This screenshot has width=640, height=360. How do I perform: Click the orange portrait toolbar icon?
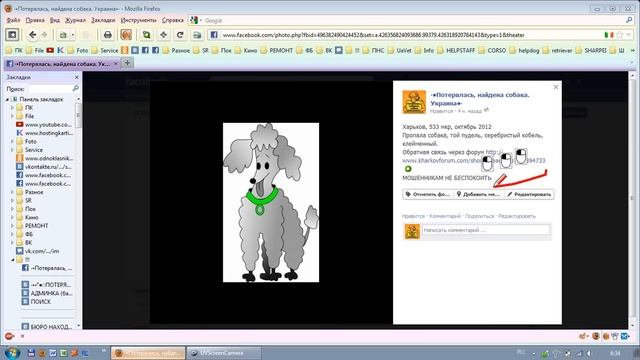[126, 35]
